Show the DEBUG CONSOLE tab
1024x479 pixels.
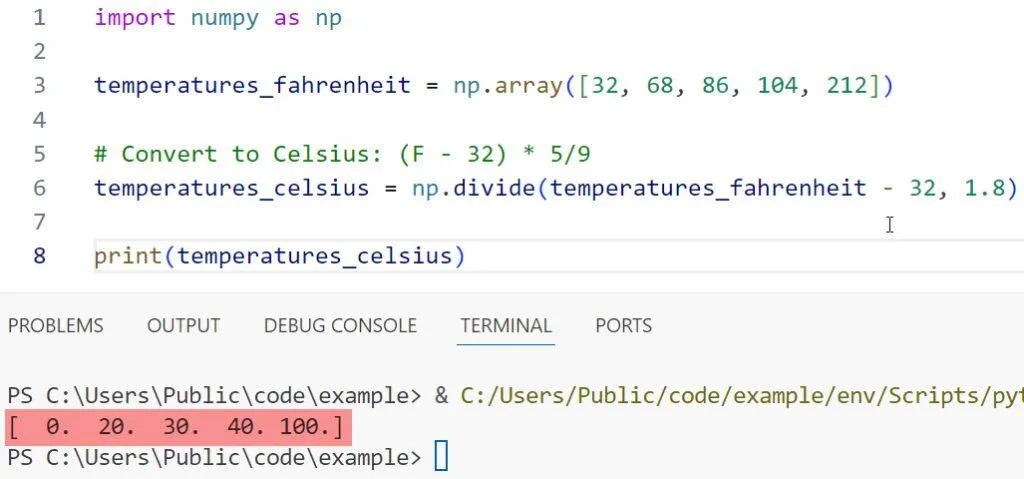[x=340, y=325]
